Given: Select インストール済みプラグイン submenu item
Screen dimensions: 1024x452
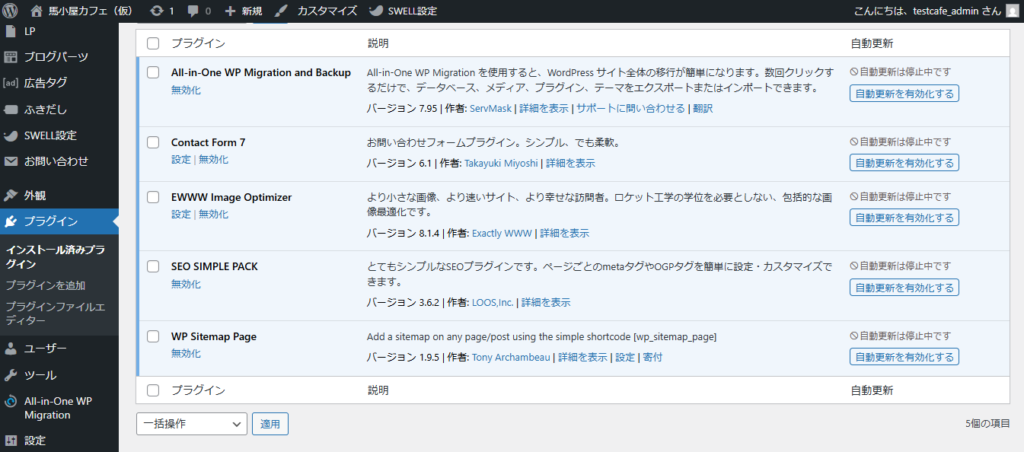Looking at the screenshot, I should click(55, 257).
